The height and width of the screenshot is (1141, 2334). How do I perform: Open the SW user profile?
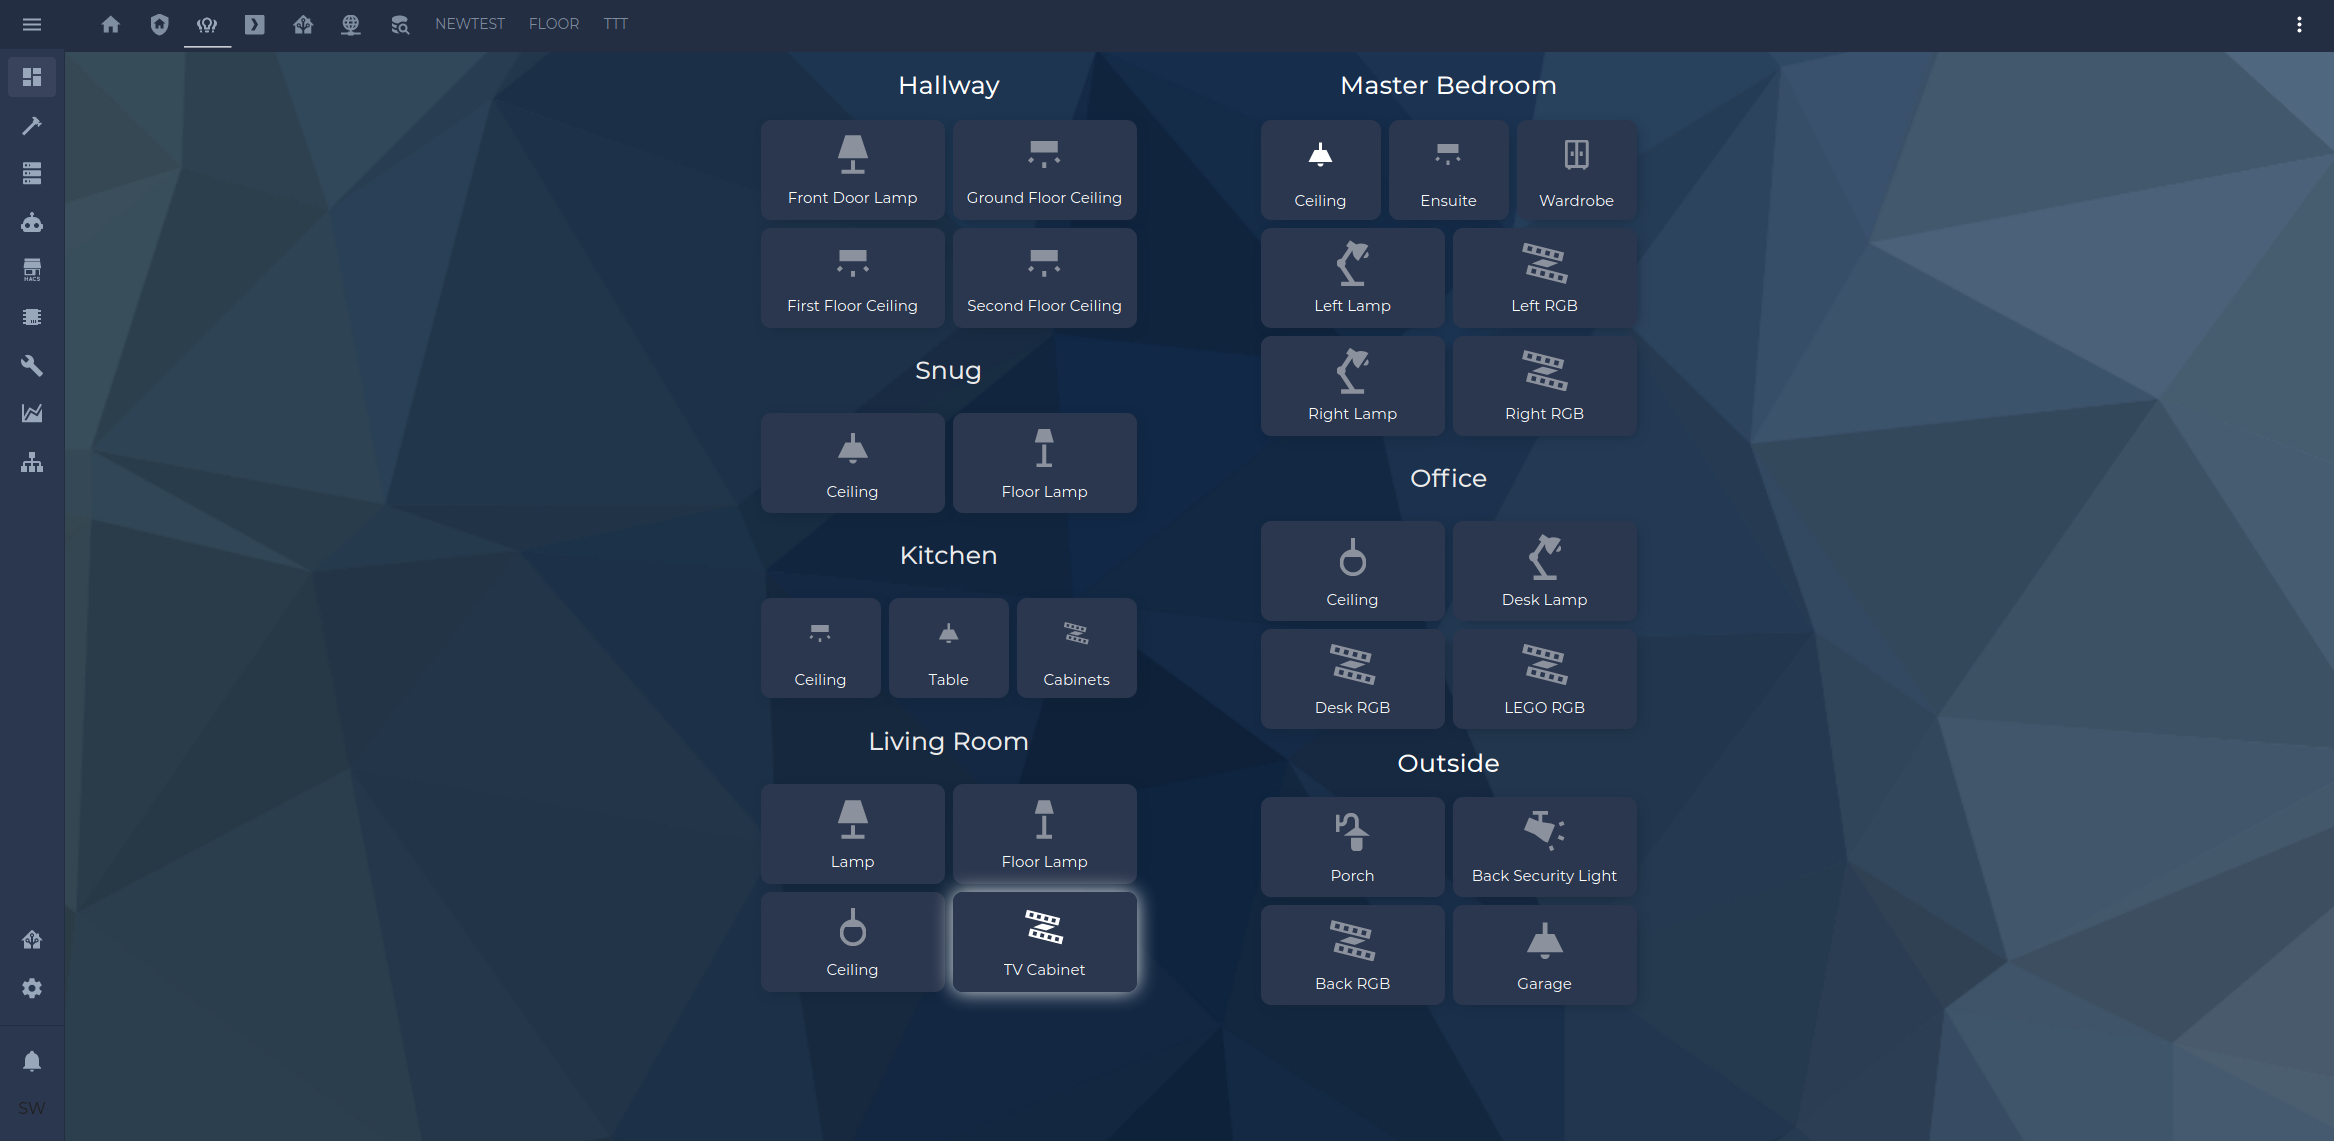point(32,1108)
